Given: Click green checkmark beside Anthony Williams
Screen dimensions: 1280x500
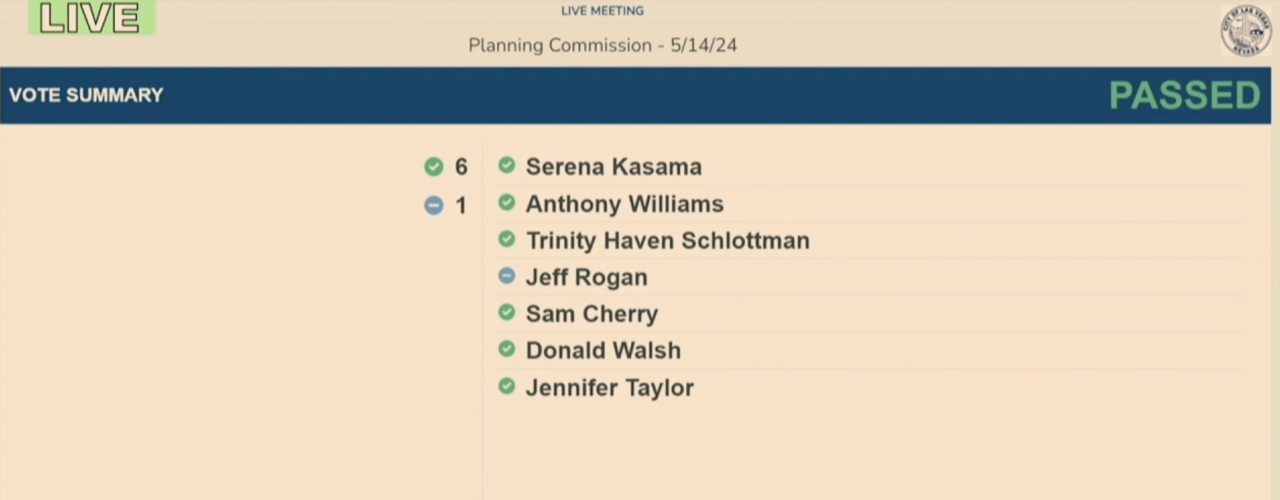Looking at the screenshot, I should pos(507,203).
